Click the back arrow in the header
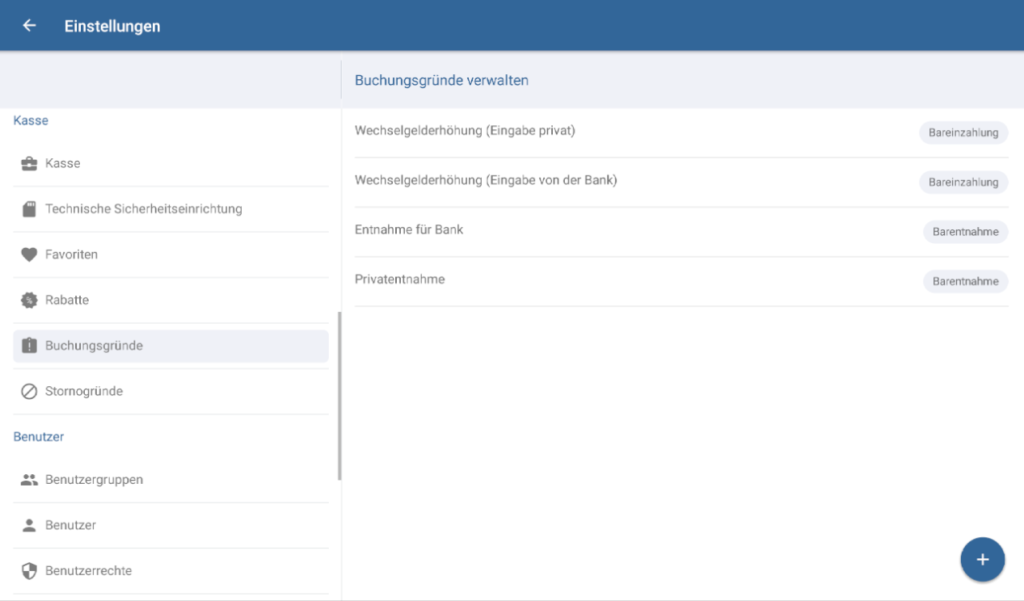This screenshot has width=1024, height=601. (29, 26)
